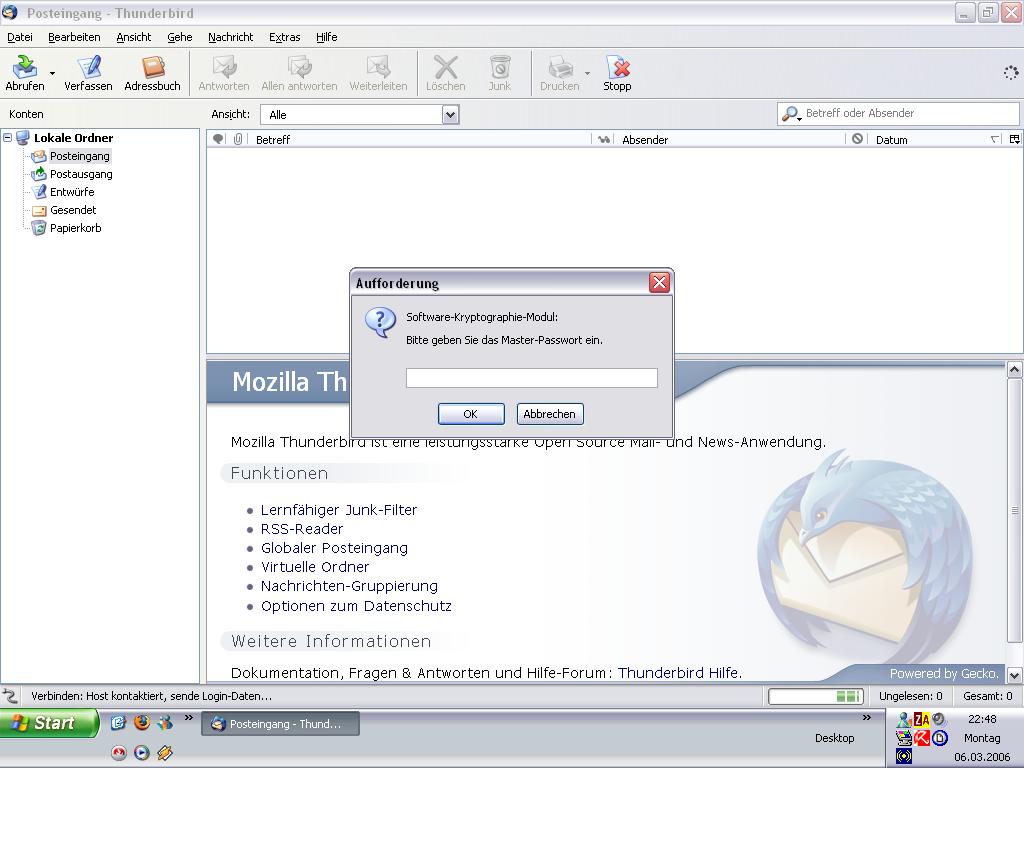This screenshot has height=849, width=1024.
Task: Select the Entwürfe folder
Action: [72, 192]
